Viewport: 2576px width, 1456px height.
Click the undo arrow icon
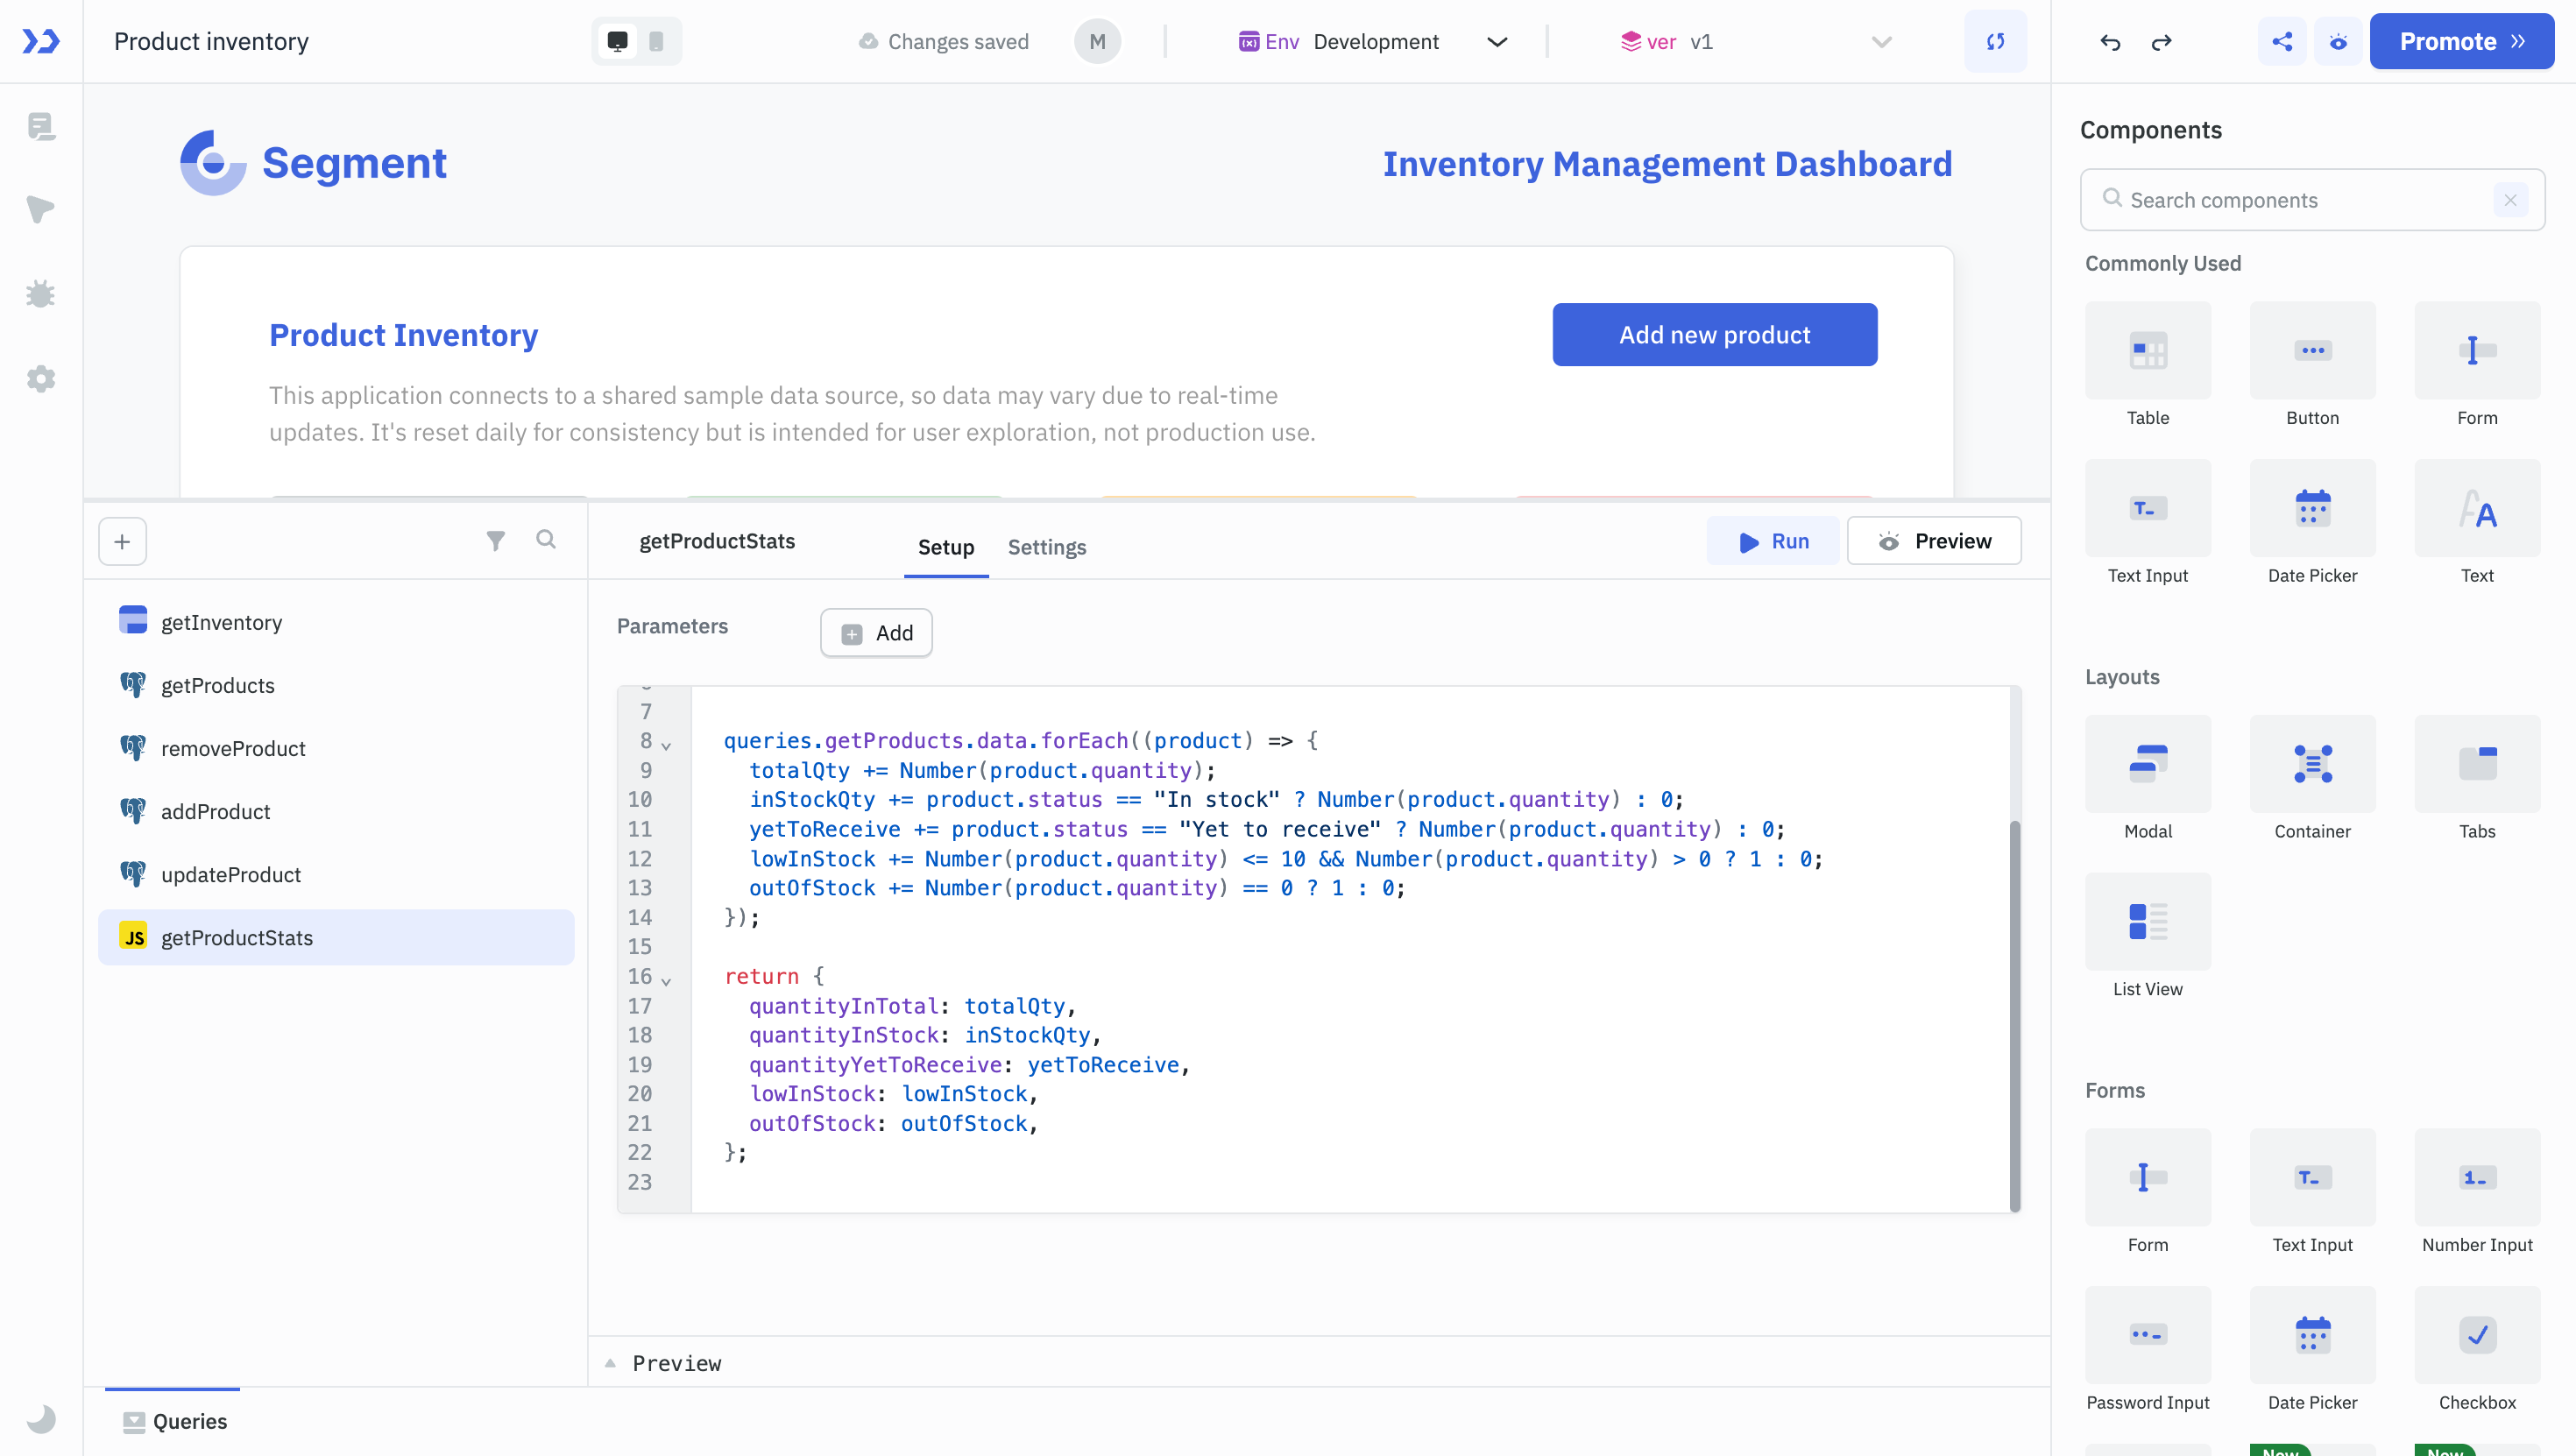[x=2110, y=42]
